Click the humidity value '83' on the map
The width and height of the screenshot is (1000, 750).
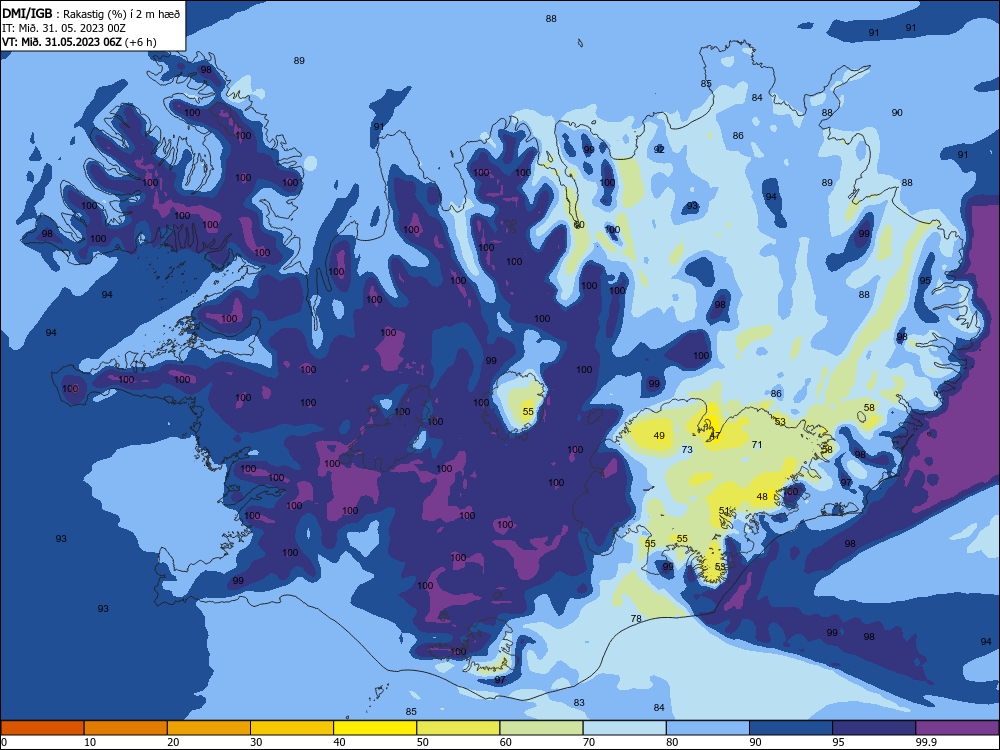pyautogui.click(x=578, y=703)
